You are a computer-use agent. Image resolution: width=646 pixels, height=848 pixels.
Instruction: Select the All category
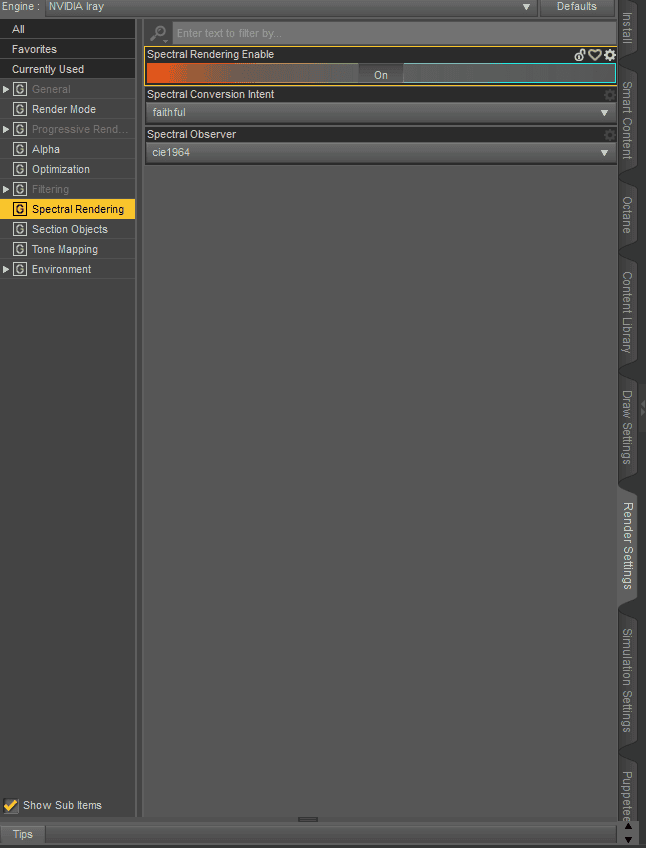point(68,29)
